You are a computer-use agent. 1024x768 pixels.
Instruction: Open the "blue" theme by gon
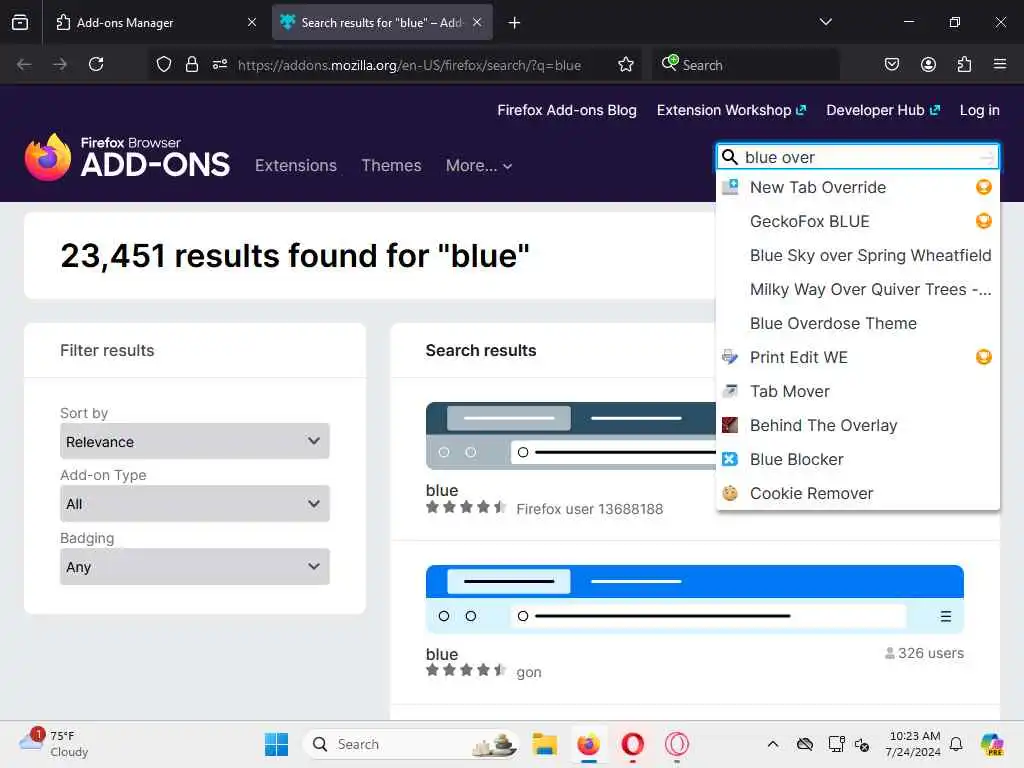441,654
